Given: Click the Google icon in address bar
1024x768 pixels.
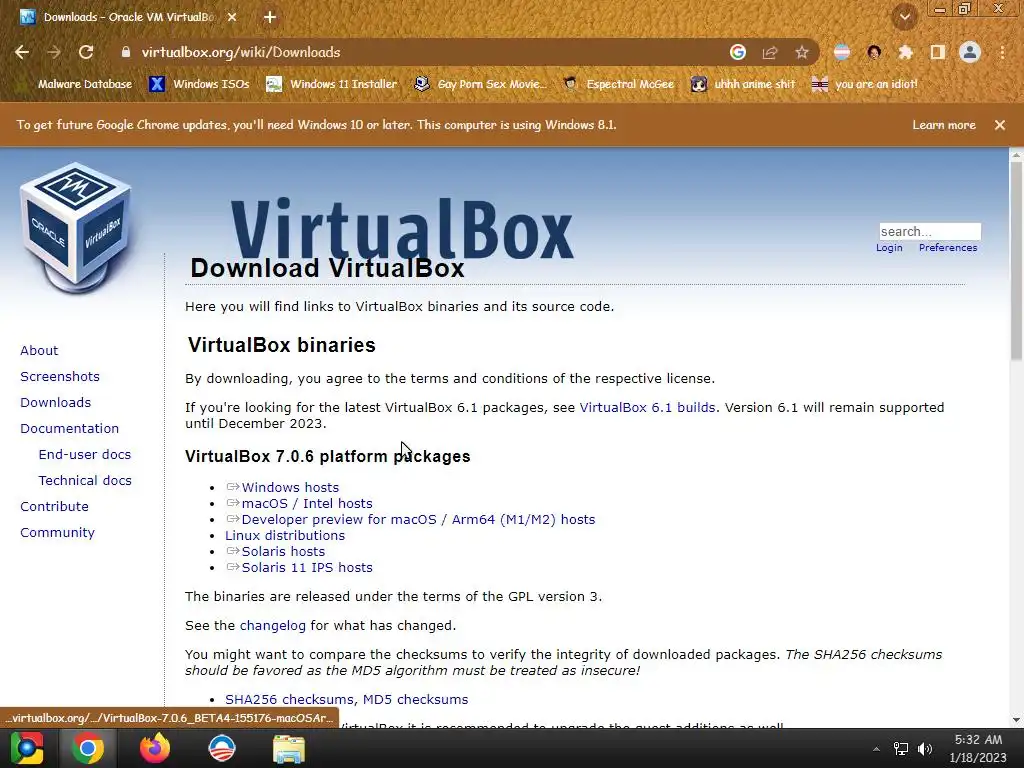Looking at the screenshot, I should click(x=738, y=52).
